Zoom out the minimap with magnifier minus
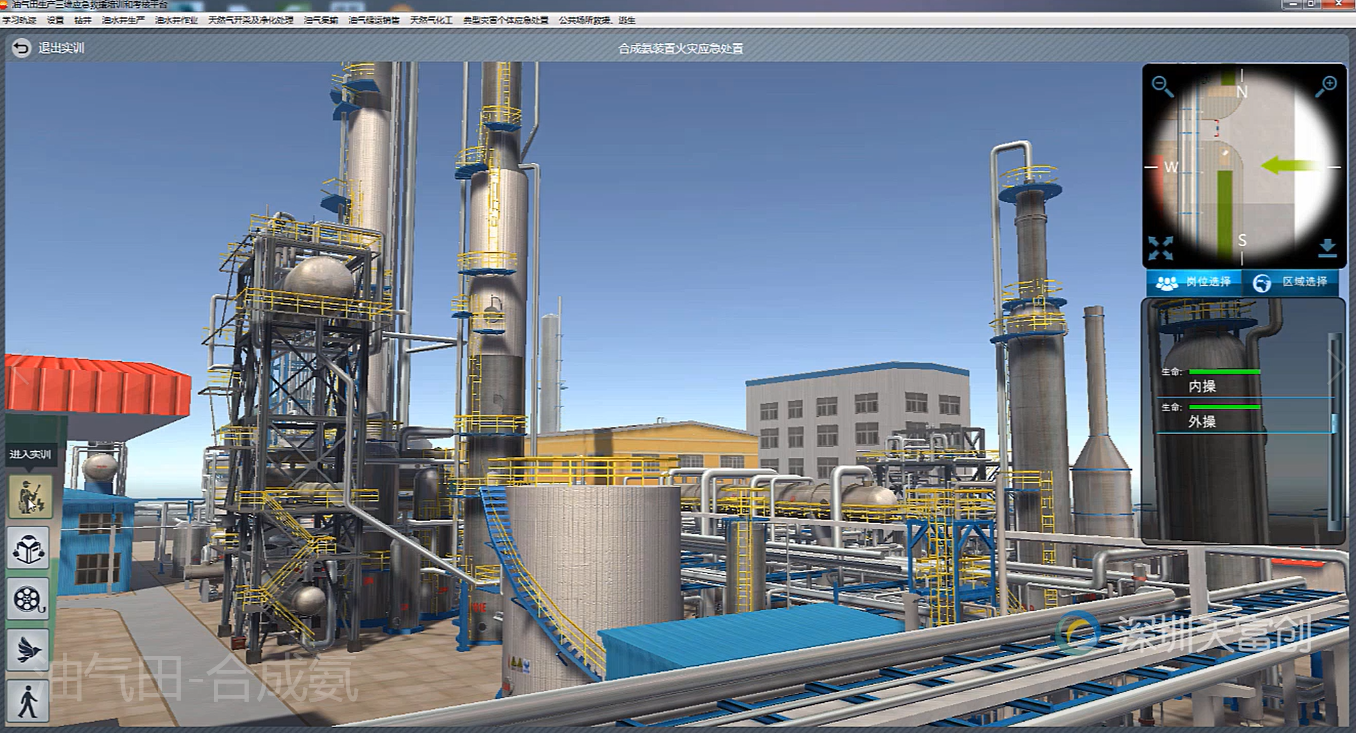The width and height of the screenshot is (1356, 733). pyautogui.click(x=1162, y=86)
